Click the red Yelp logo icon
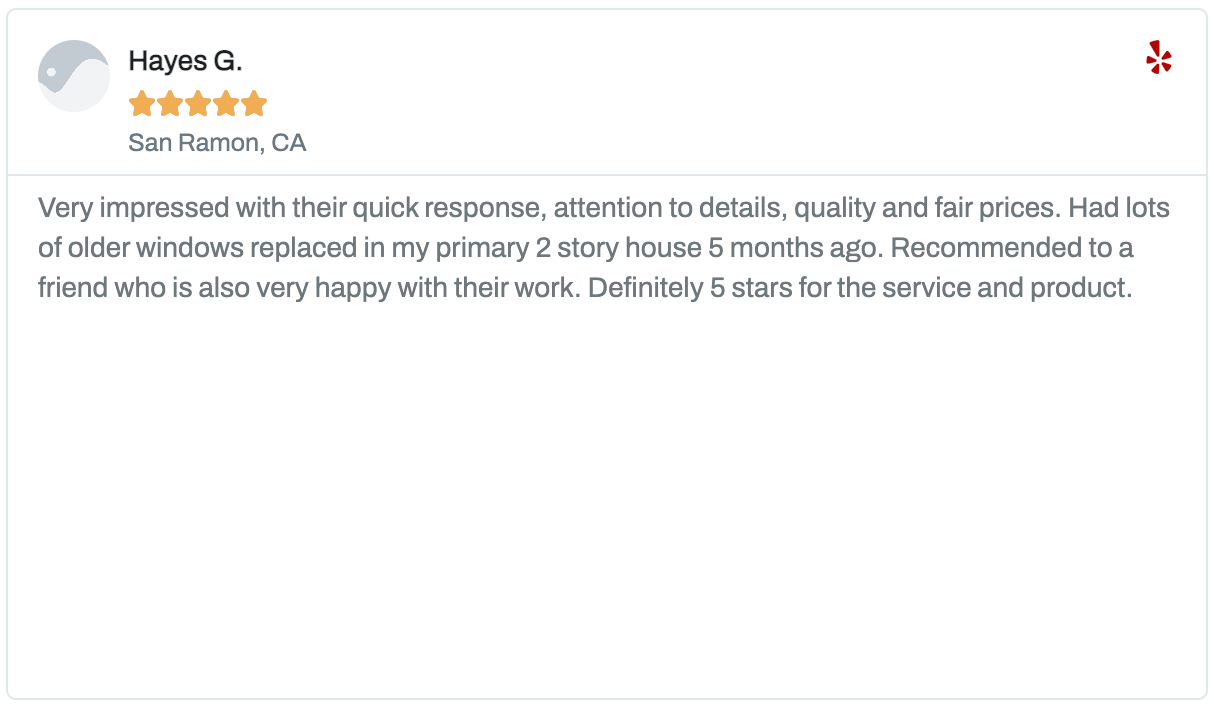The width and height of the screenshot is (1214, 708). click(x=1158, y=58)
